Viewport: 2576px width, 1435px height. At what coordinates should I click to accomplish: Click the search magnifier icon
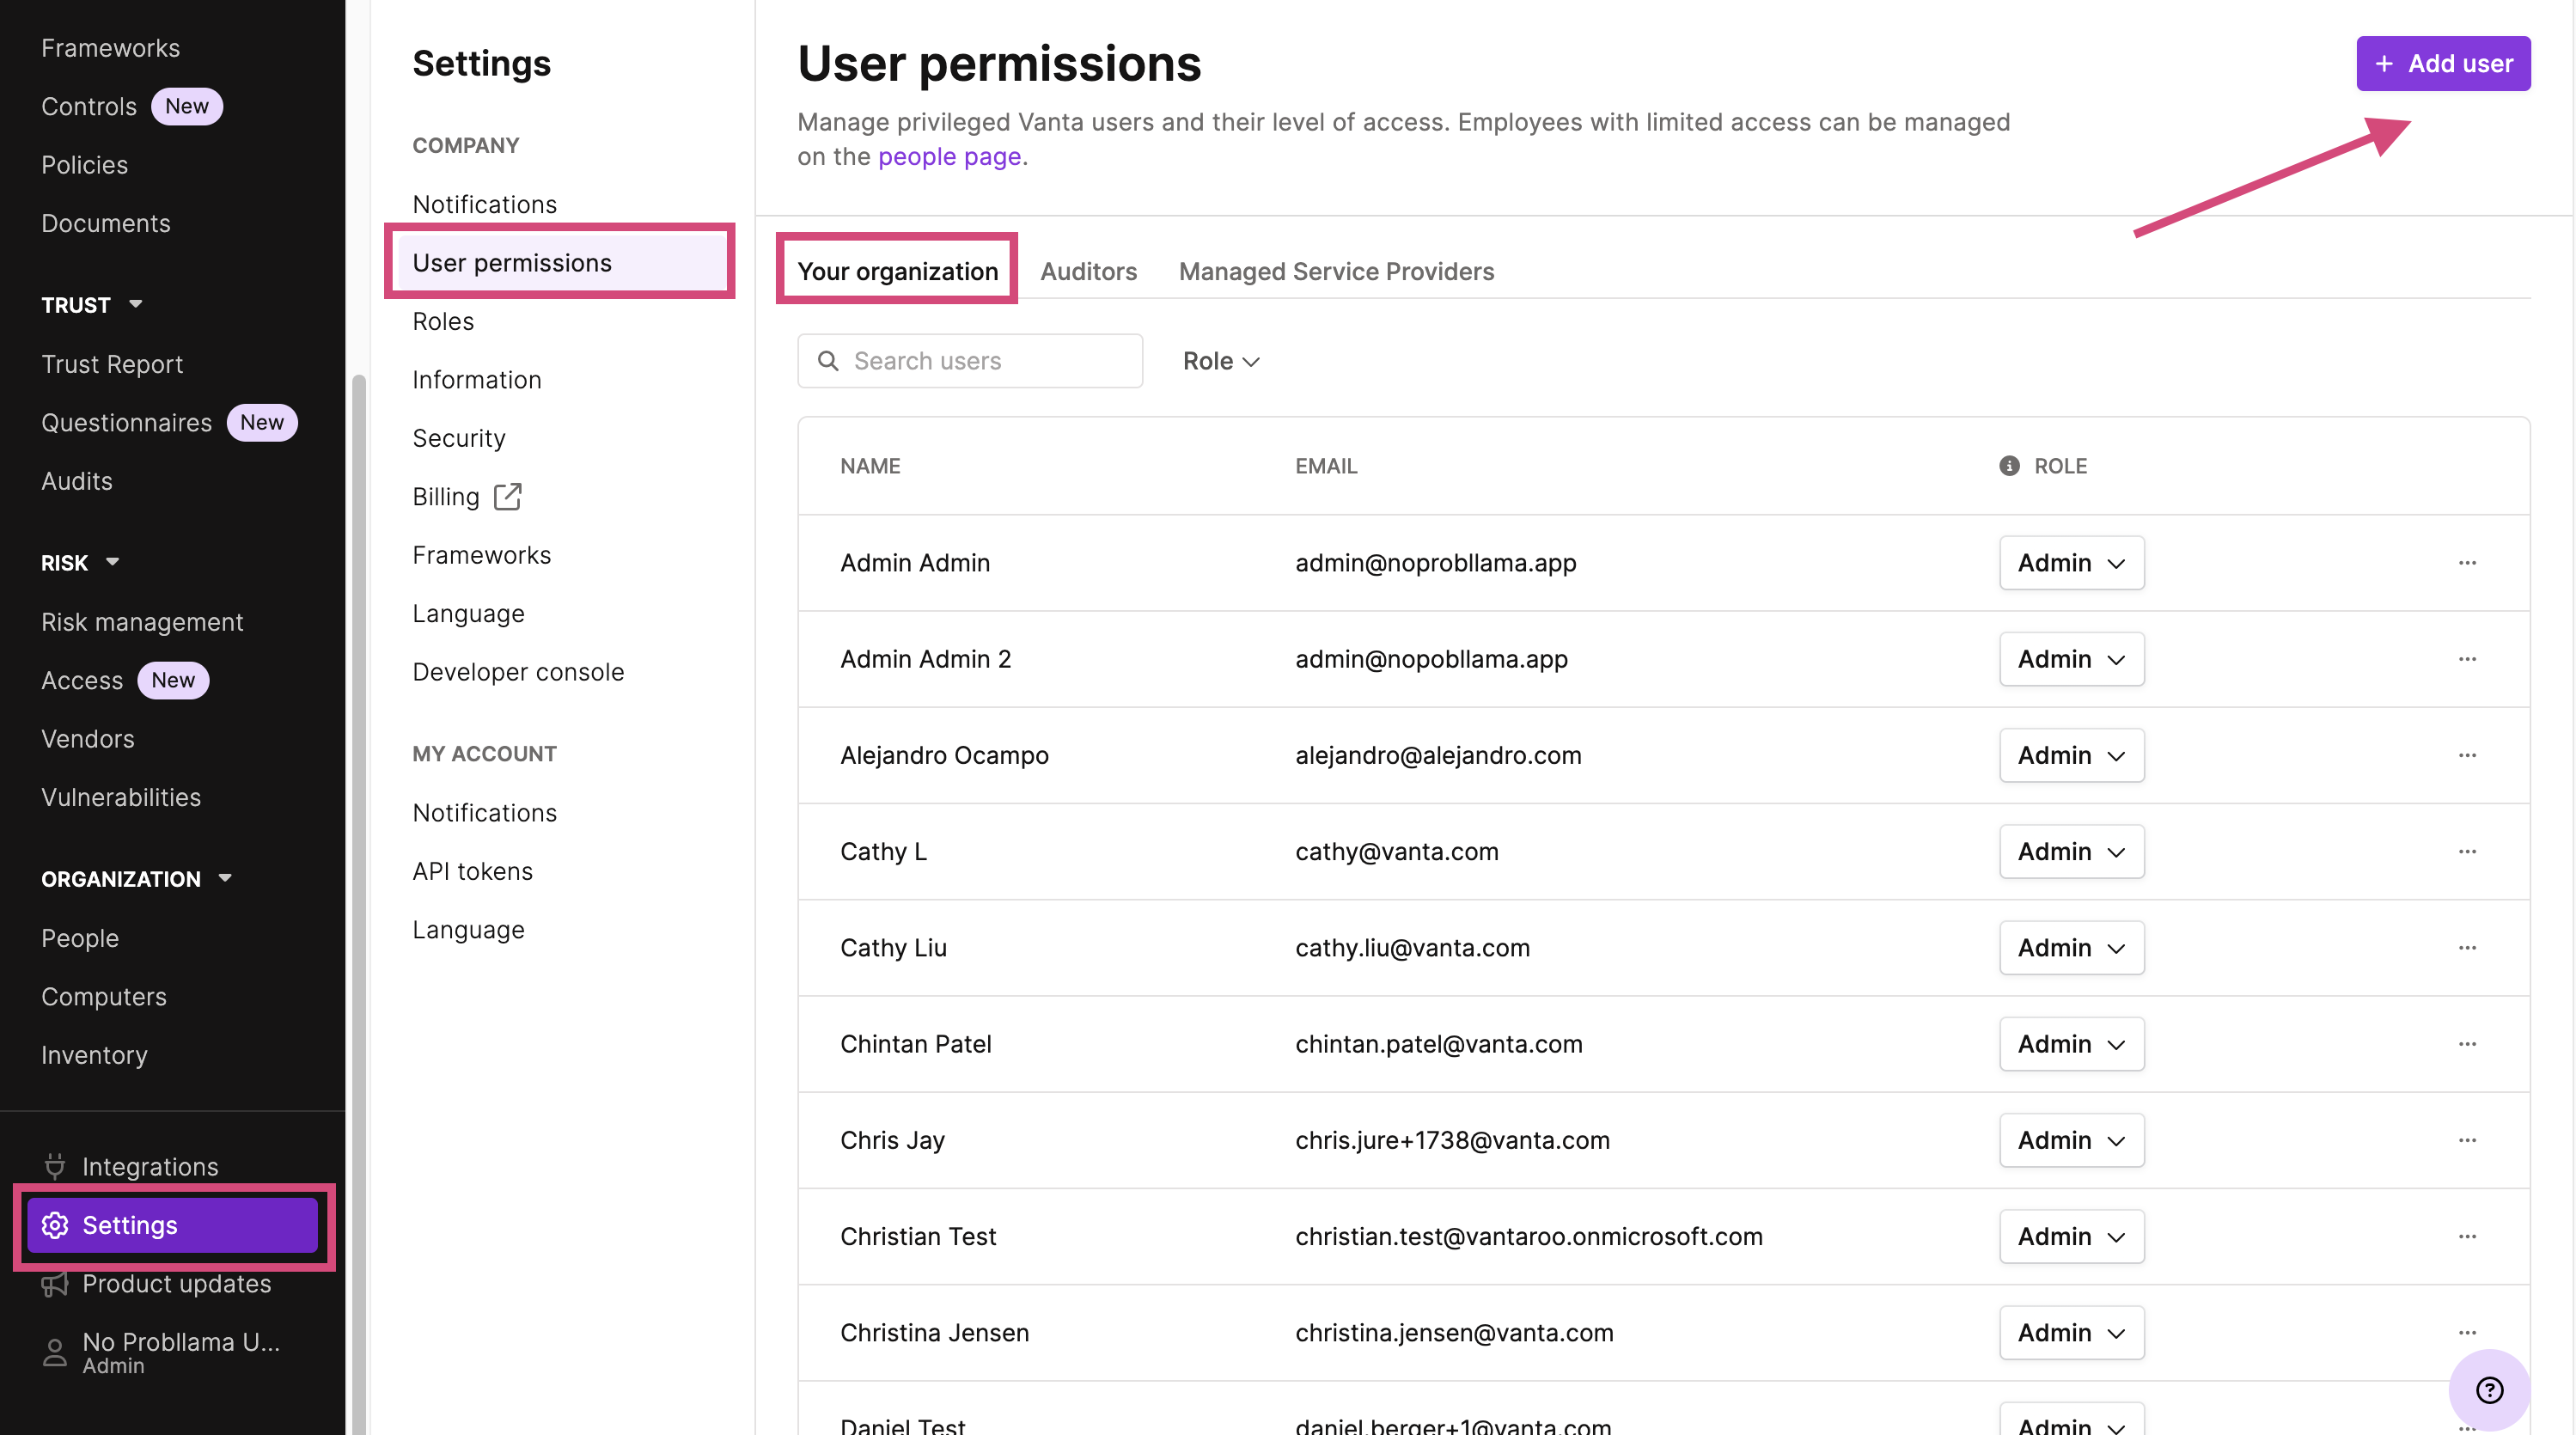point(828,361)
